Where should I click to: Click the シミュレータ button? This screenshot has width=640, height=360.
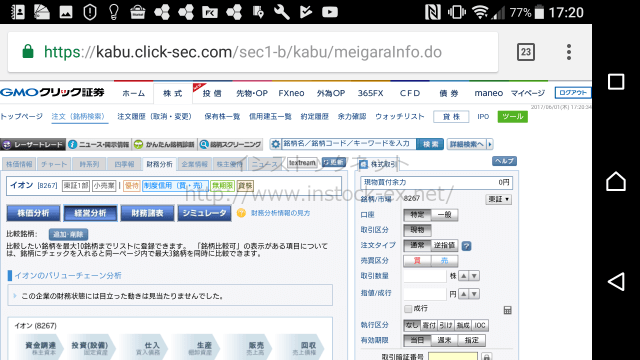204,213
